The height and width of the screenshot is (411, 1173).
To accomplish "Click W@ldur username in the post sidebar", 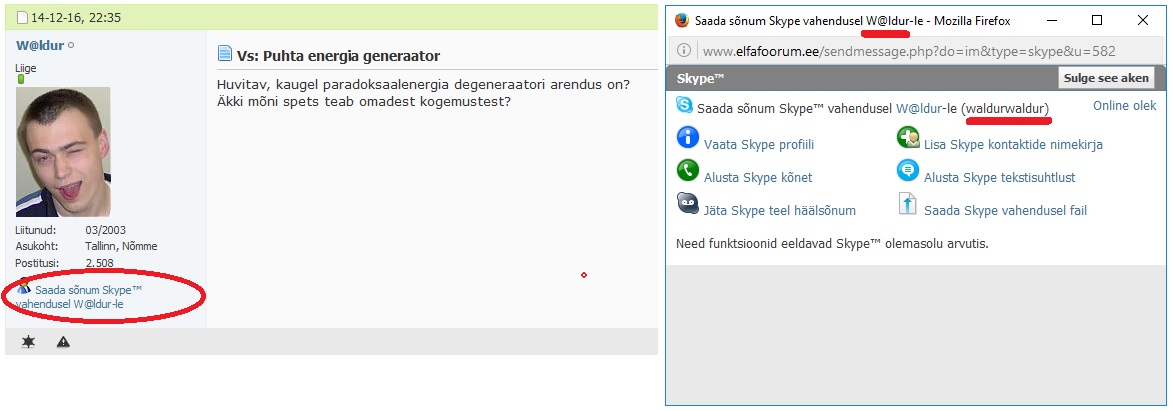I will click(40, 45).
